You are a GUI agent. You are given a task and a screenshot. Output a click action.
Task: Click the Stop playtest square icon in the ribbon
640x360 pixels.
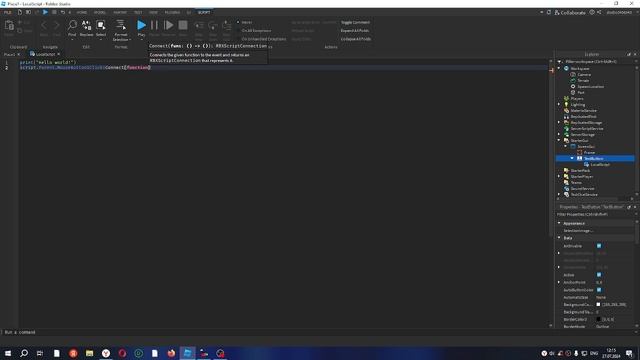[x=183, y=25]
